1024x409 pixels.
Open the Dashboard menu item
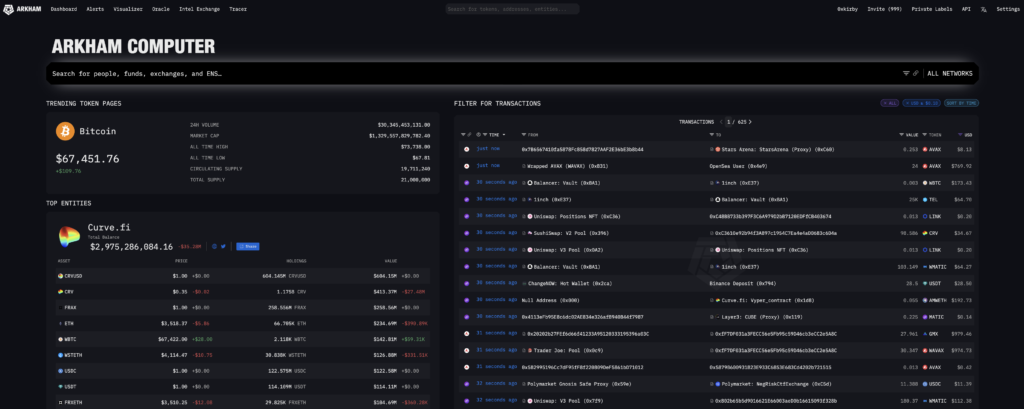[64, 9]
